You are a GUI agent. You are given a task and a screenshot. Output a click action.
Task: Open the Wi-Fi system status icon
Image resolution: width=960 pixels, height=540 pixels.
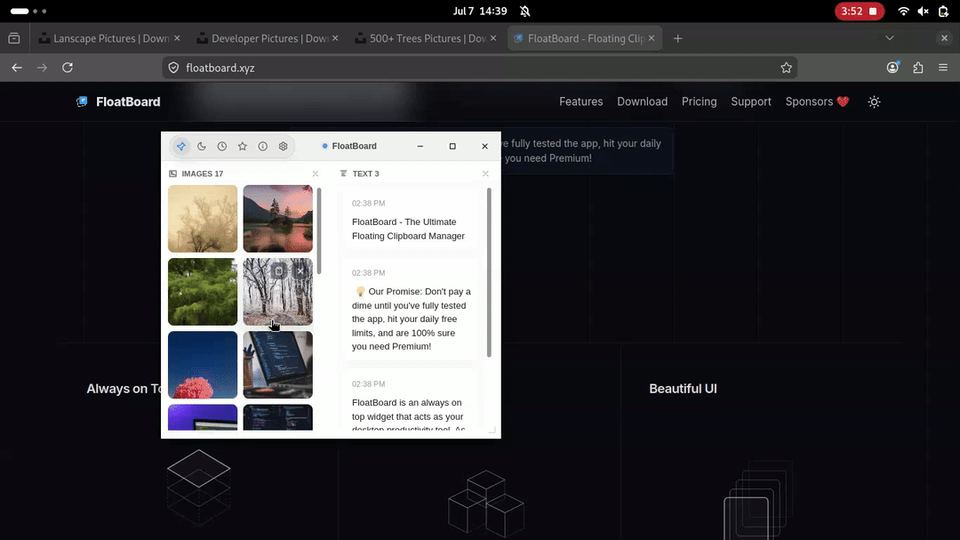coord(903,11)
